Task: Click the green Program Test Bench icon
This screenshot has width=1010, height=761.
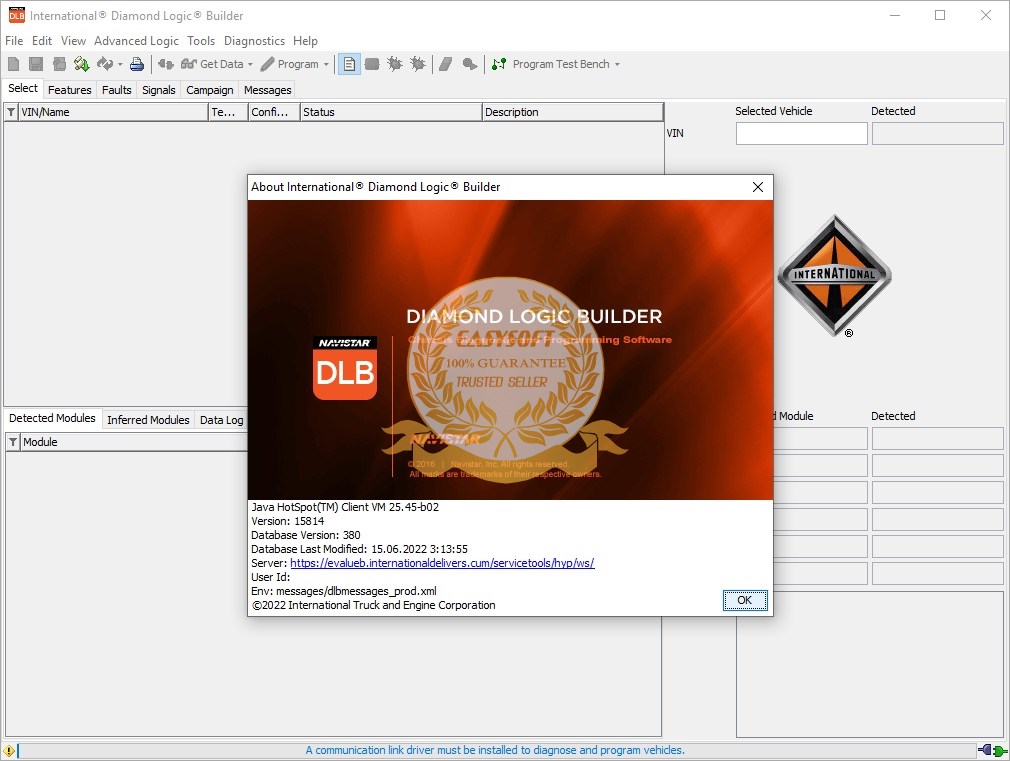Action: click(499, 64)
